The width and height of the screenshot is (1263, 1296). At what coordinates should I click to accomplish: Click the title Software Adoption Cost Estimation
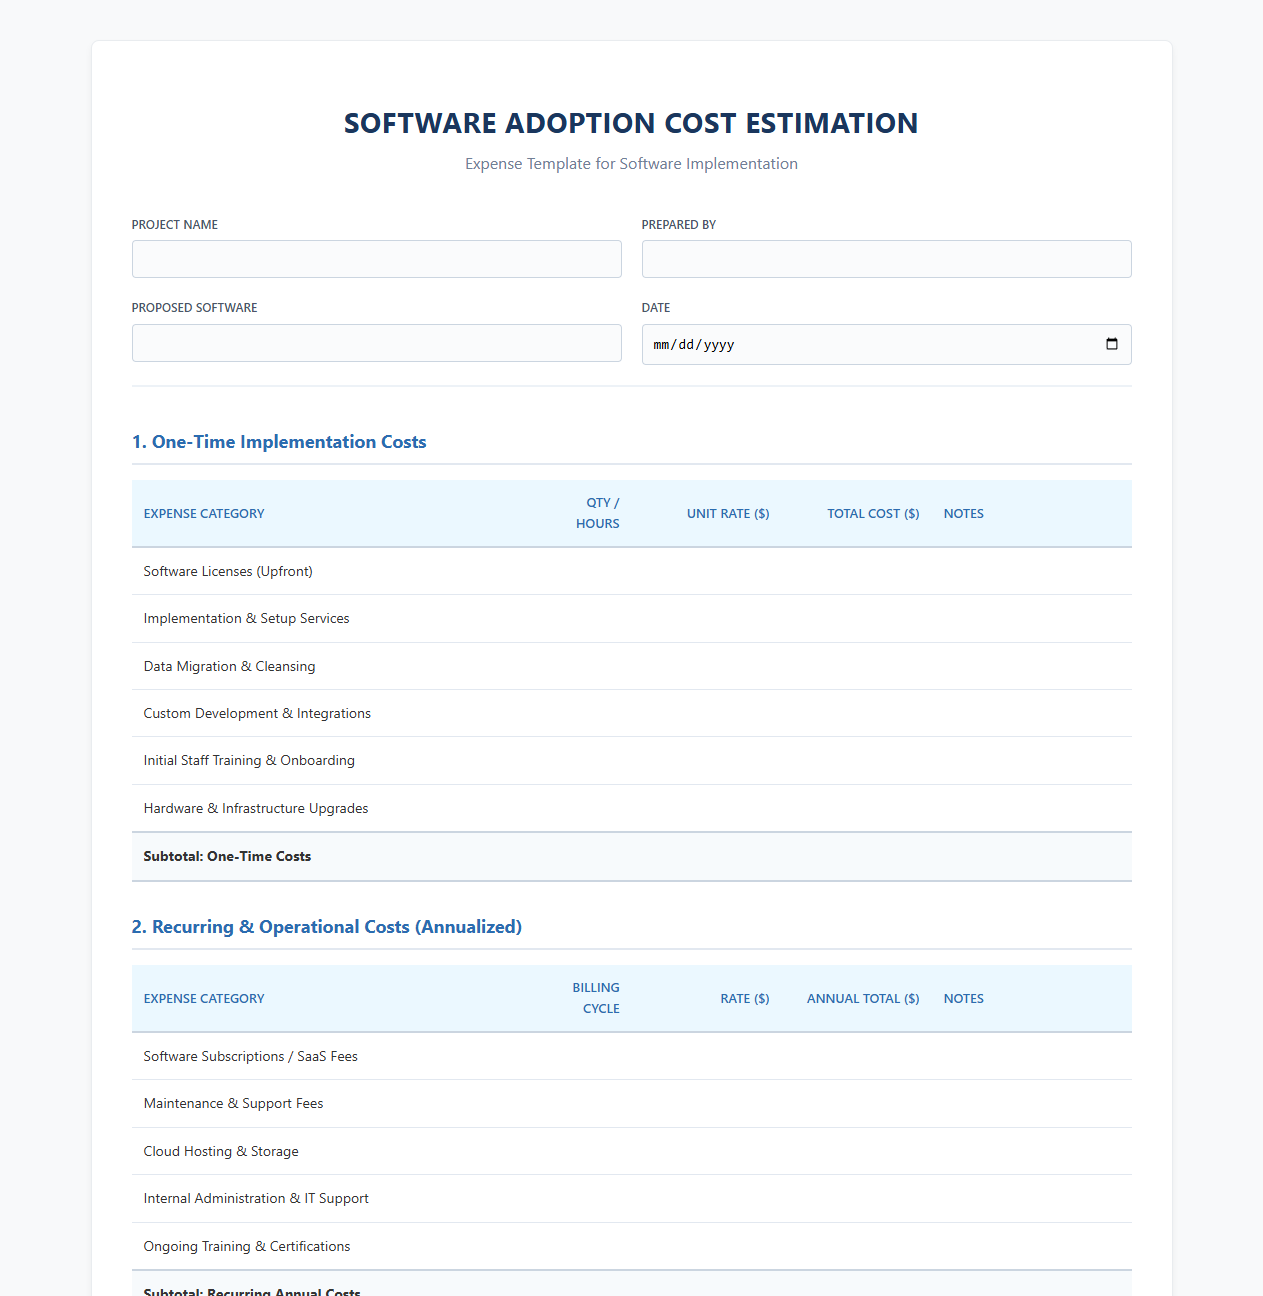(631, 123)
